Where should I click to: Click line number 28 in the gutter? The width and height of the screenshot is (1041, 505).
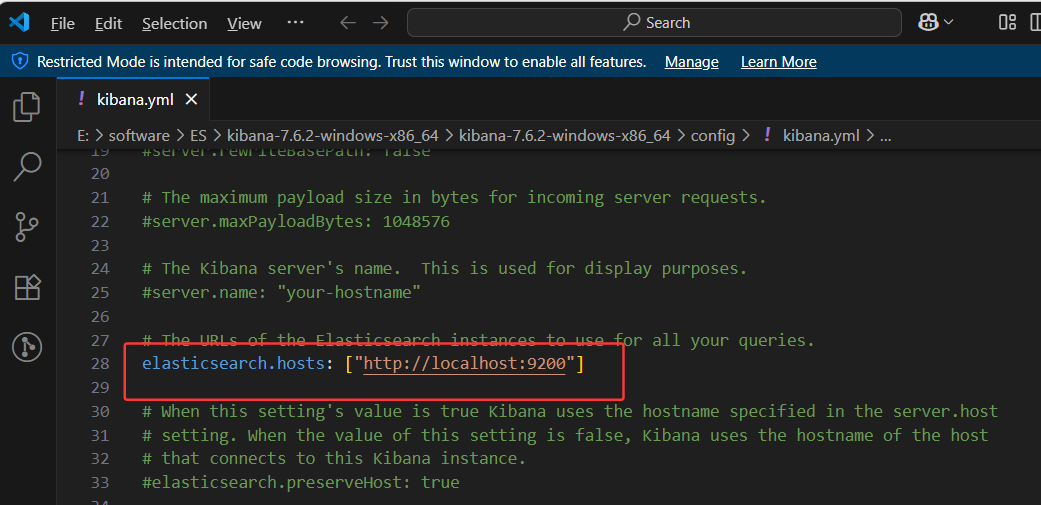99,364
